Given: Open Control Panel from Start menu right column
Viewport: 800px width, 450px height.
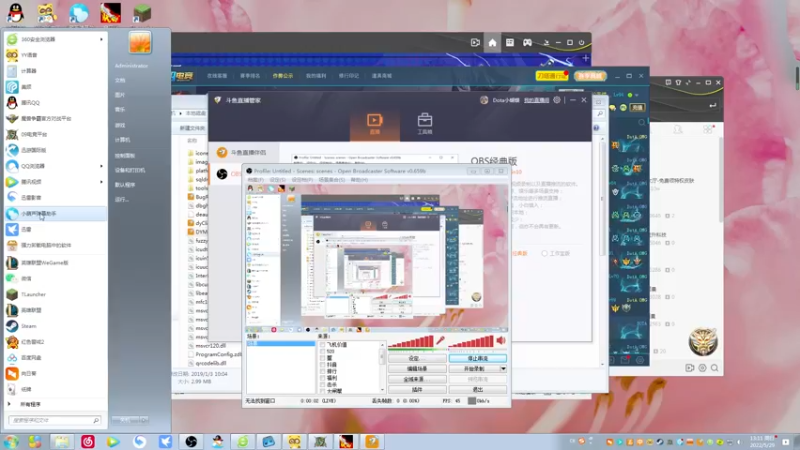Looking at the screenshot, I should point(125,155).
